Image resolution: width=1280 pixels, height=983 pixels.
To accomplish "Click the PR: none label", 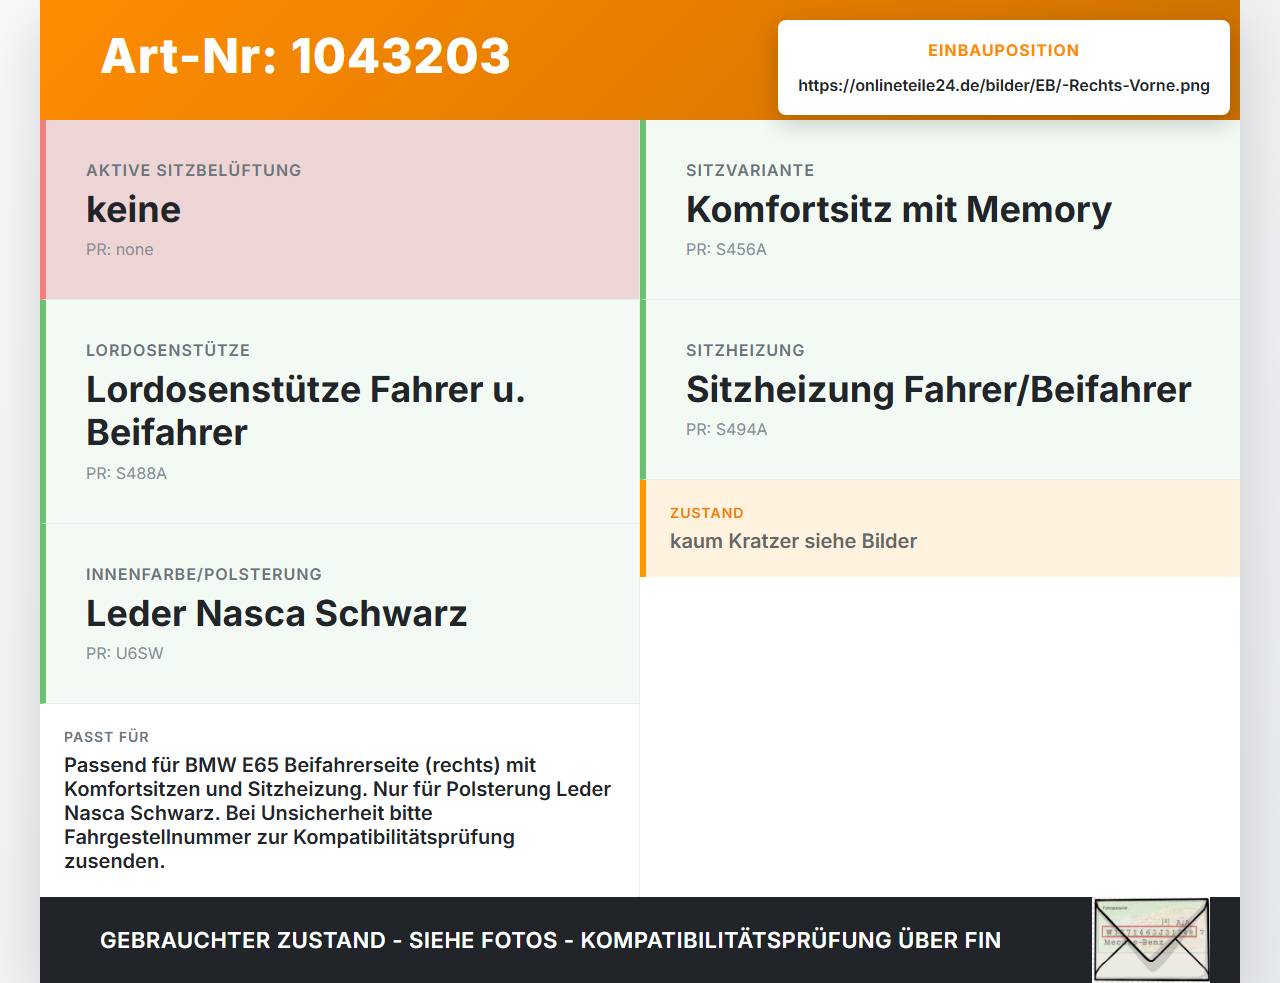I will 120,250.
